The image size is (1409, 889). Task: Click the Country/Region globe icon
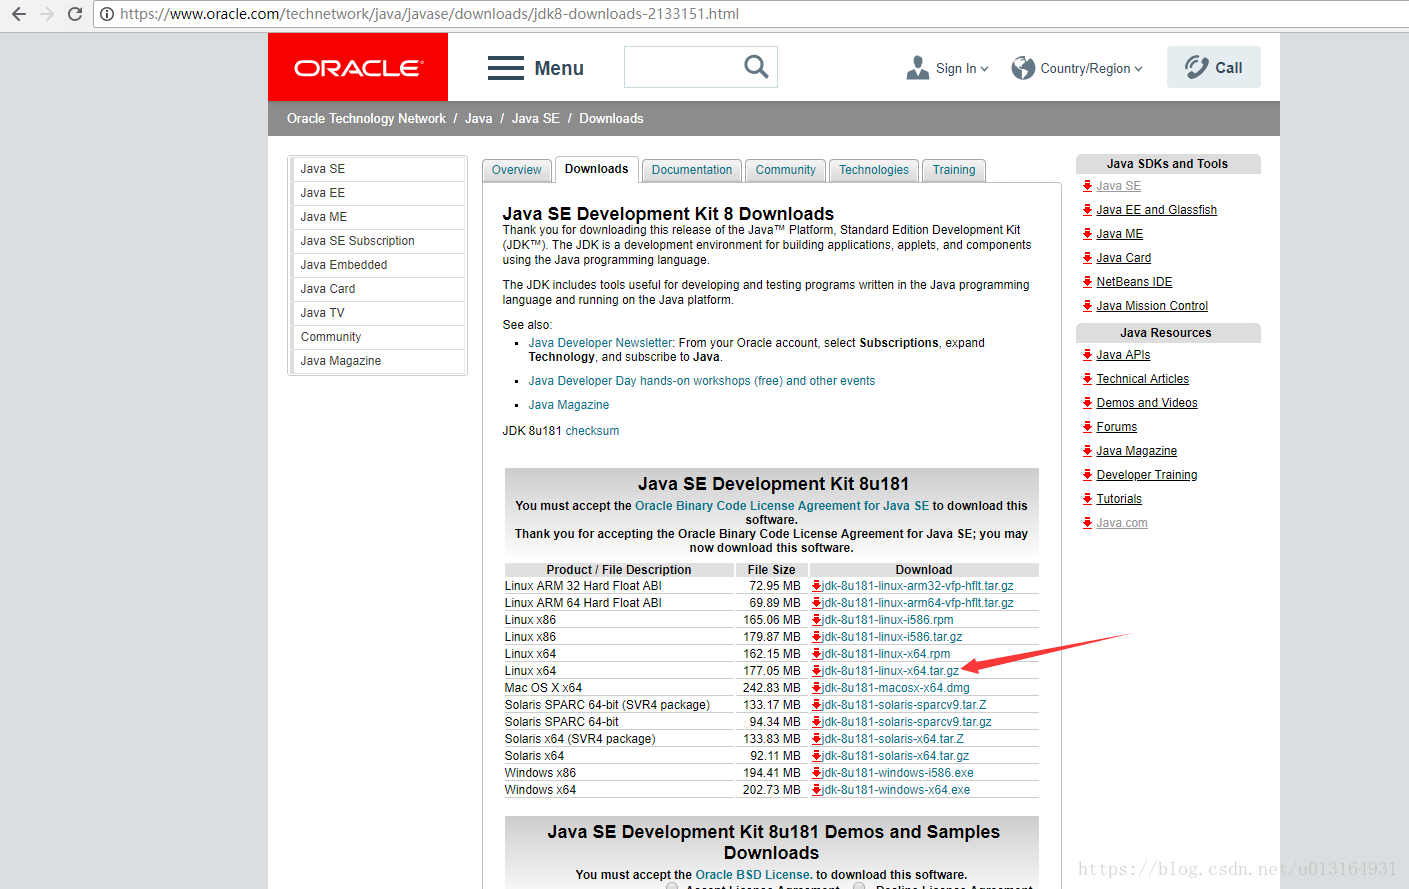(1023, 68)
